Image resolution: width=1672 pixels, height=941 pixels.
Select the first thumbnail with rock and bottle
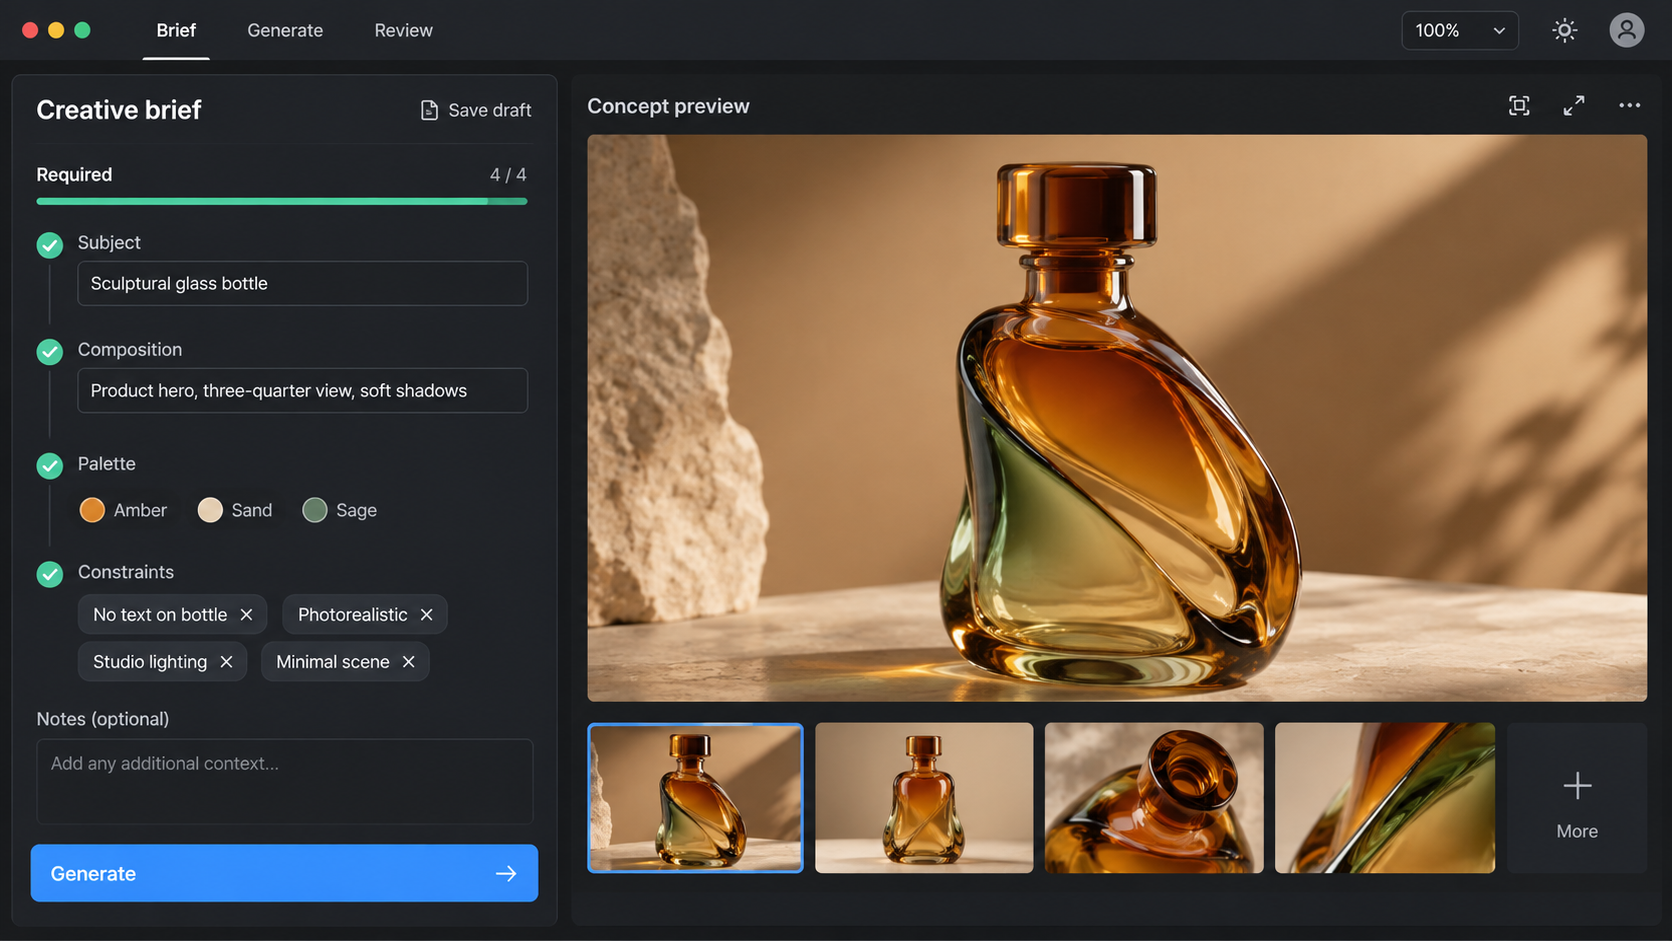point(695,798)
